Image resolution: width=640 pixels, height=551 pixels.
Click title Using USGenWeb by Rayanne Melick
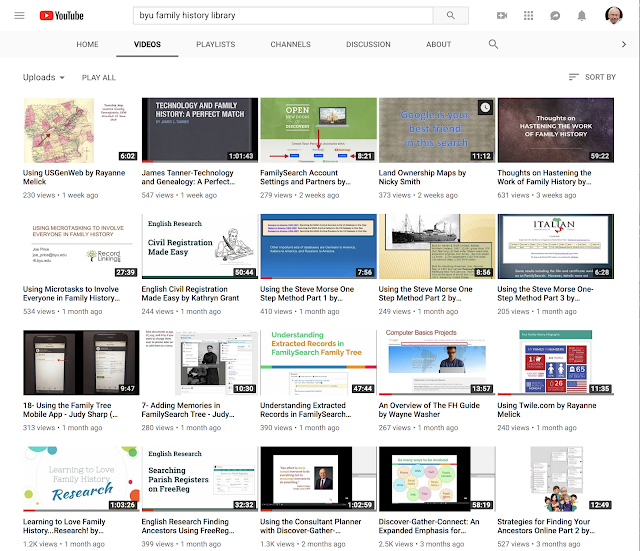pos(74,177)
